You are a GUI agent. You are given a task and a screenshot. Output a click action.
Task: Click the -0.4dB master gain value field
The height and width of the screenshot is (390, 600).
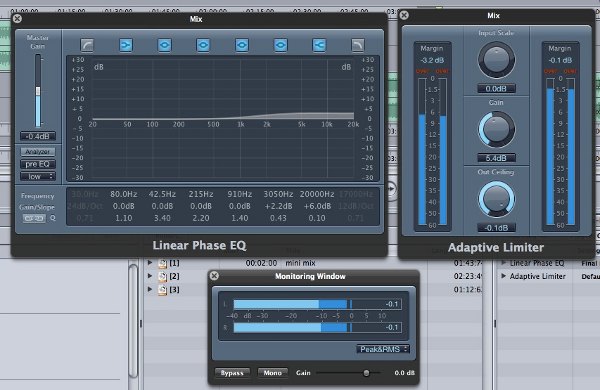click(x=38, y=136)
